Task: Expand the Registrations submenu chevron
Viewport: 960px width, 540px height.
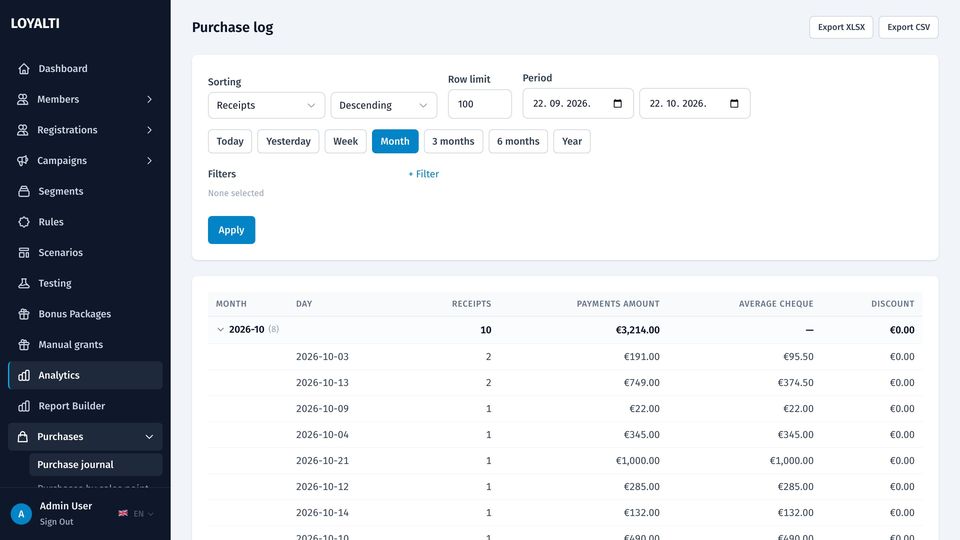Action: pyautogui.click(x=149, y=130)
